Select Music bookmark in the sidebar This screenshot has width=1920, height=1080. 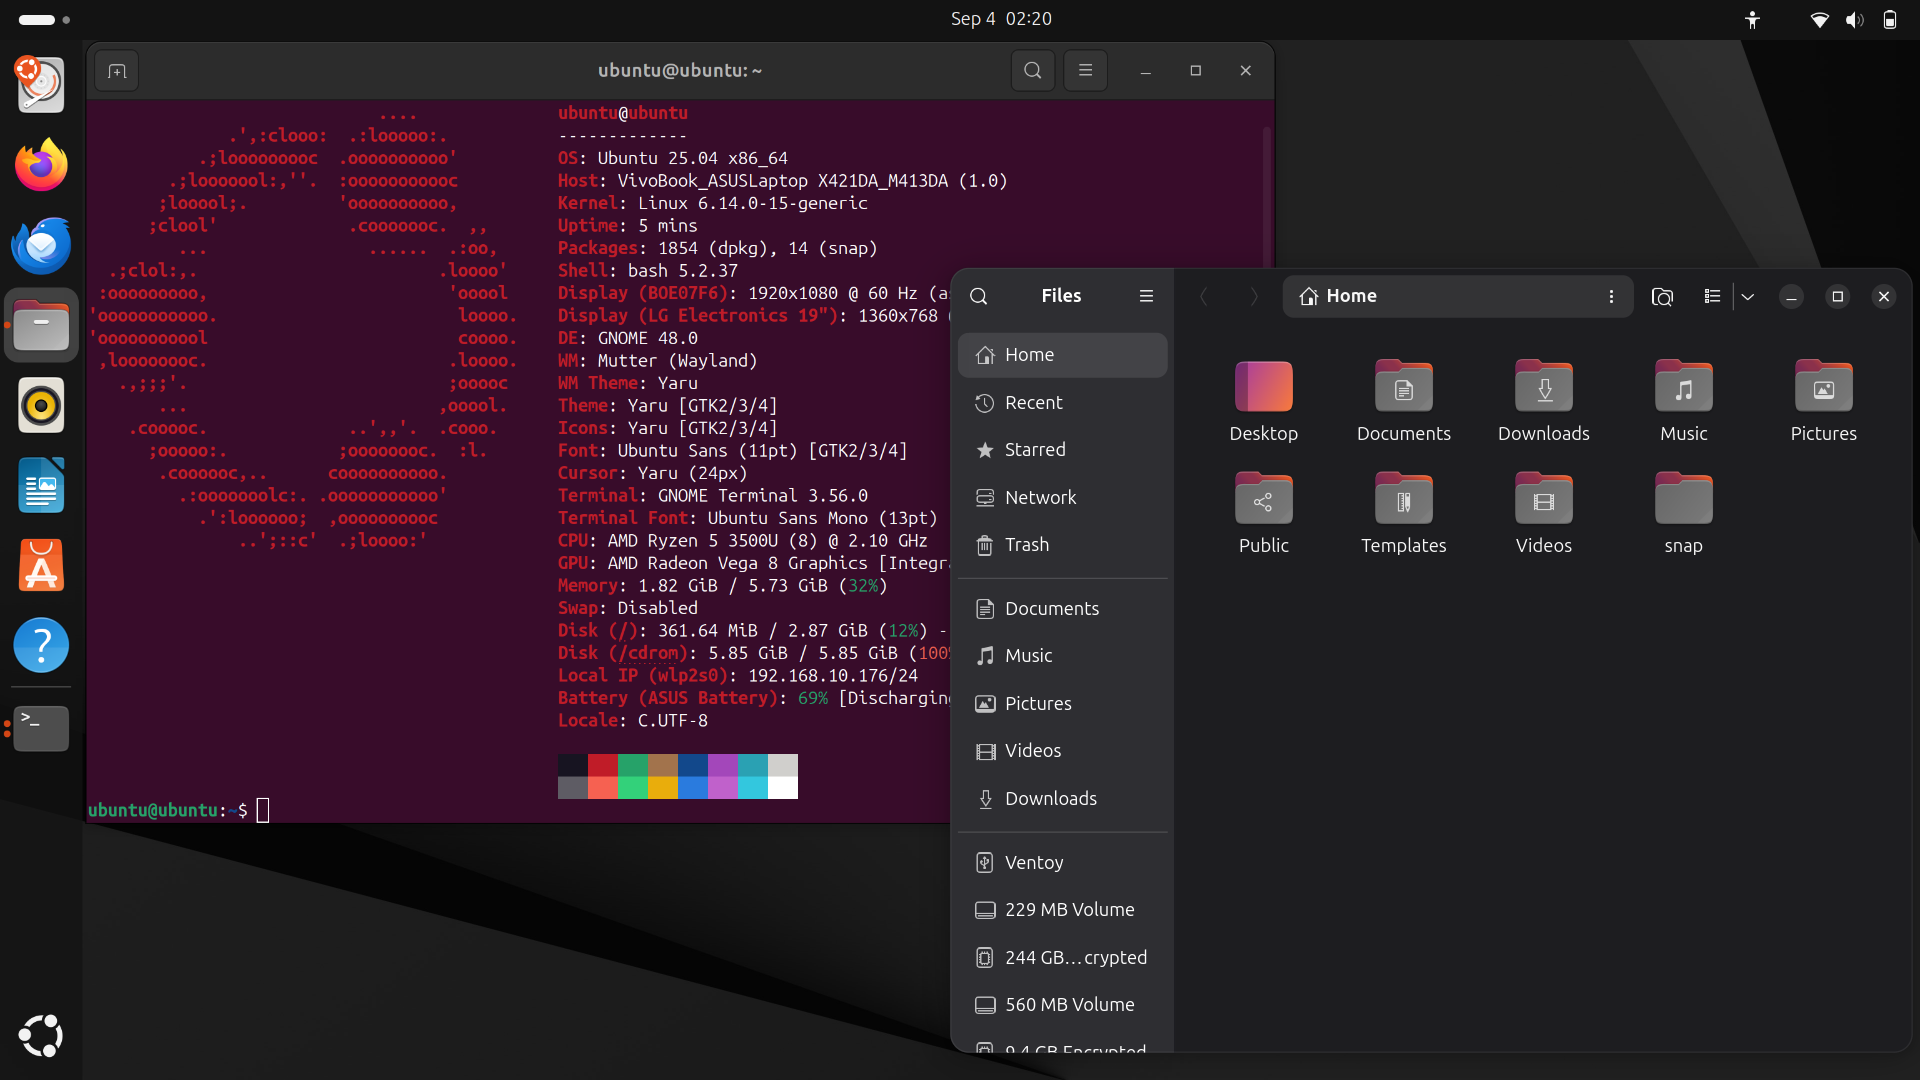[x=1062, y=656]
